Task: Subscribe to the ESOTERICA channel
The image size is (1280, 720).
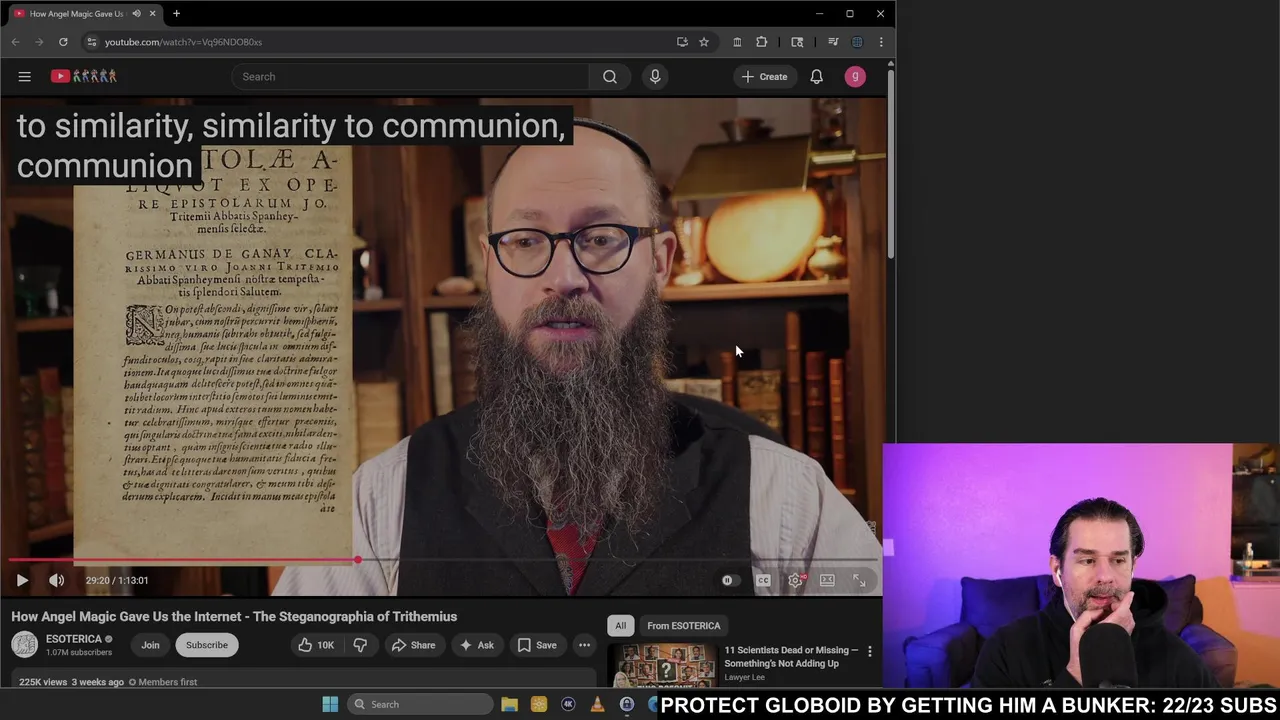Action: (x=207, y=645)
